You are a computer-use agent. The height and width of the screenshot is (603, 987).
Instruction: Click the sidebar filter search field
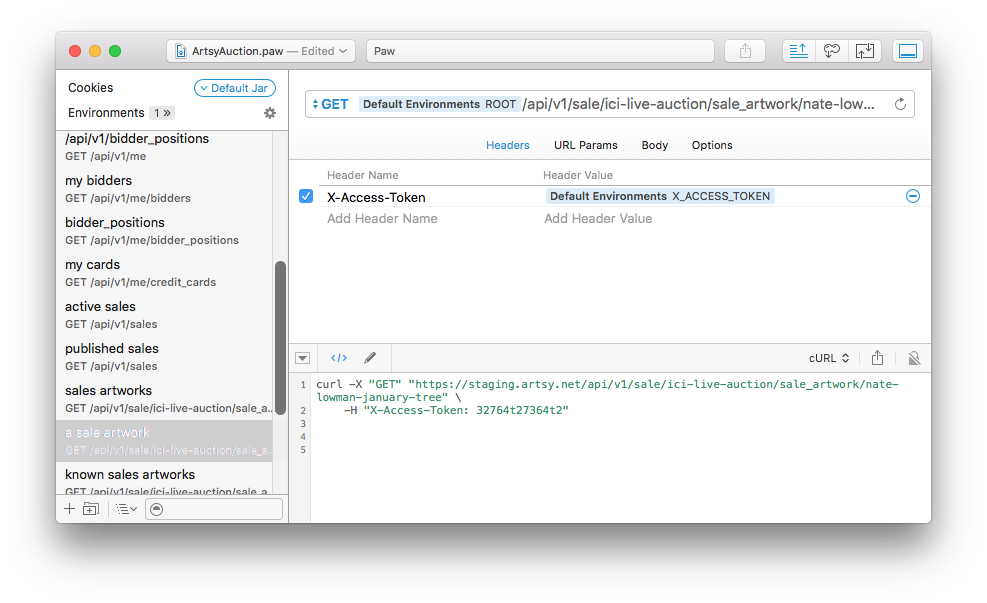click(214, 509)
